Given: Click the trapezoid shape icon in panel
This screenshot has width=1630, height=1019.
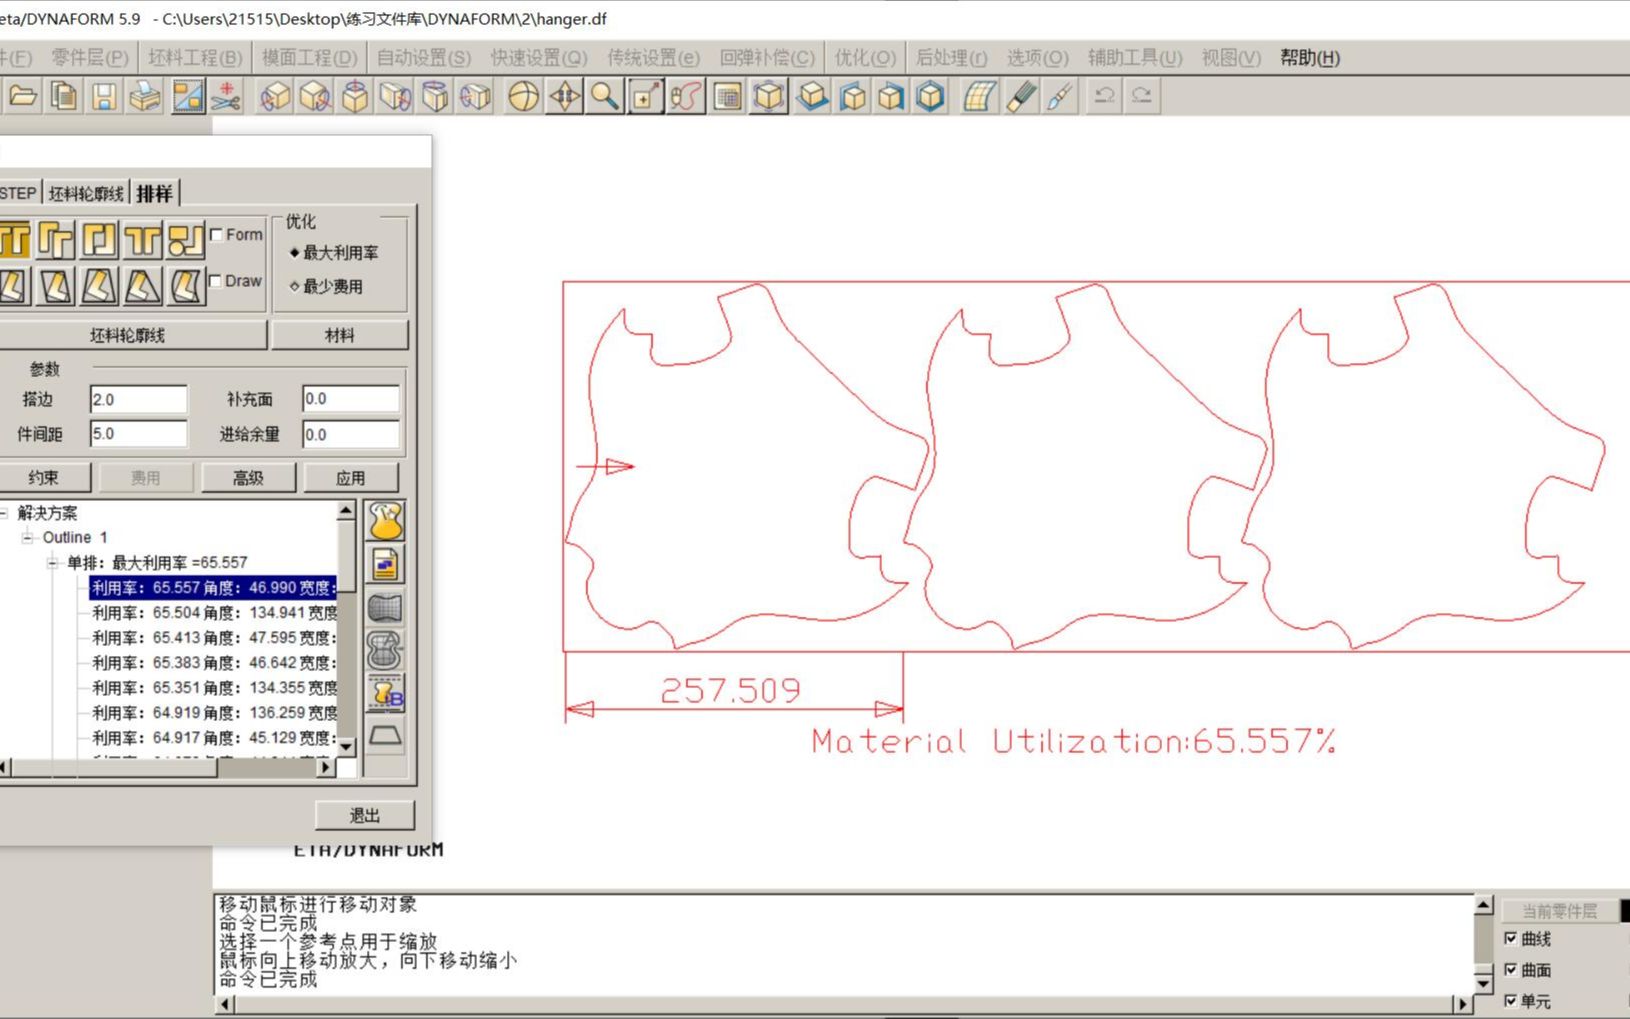Looking at the screenshot, I should 386,736.
